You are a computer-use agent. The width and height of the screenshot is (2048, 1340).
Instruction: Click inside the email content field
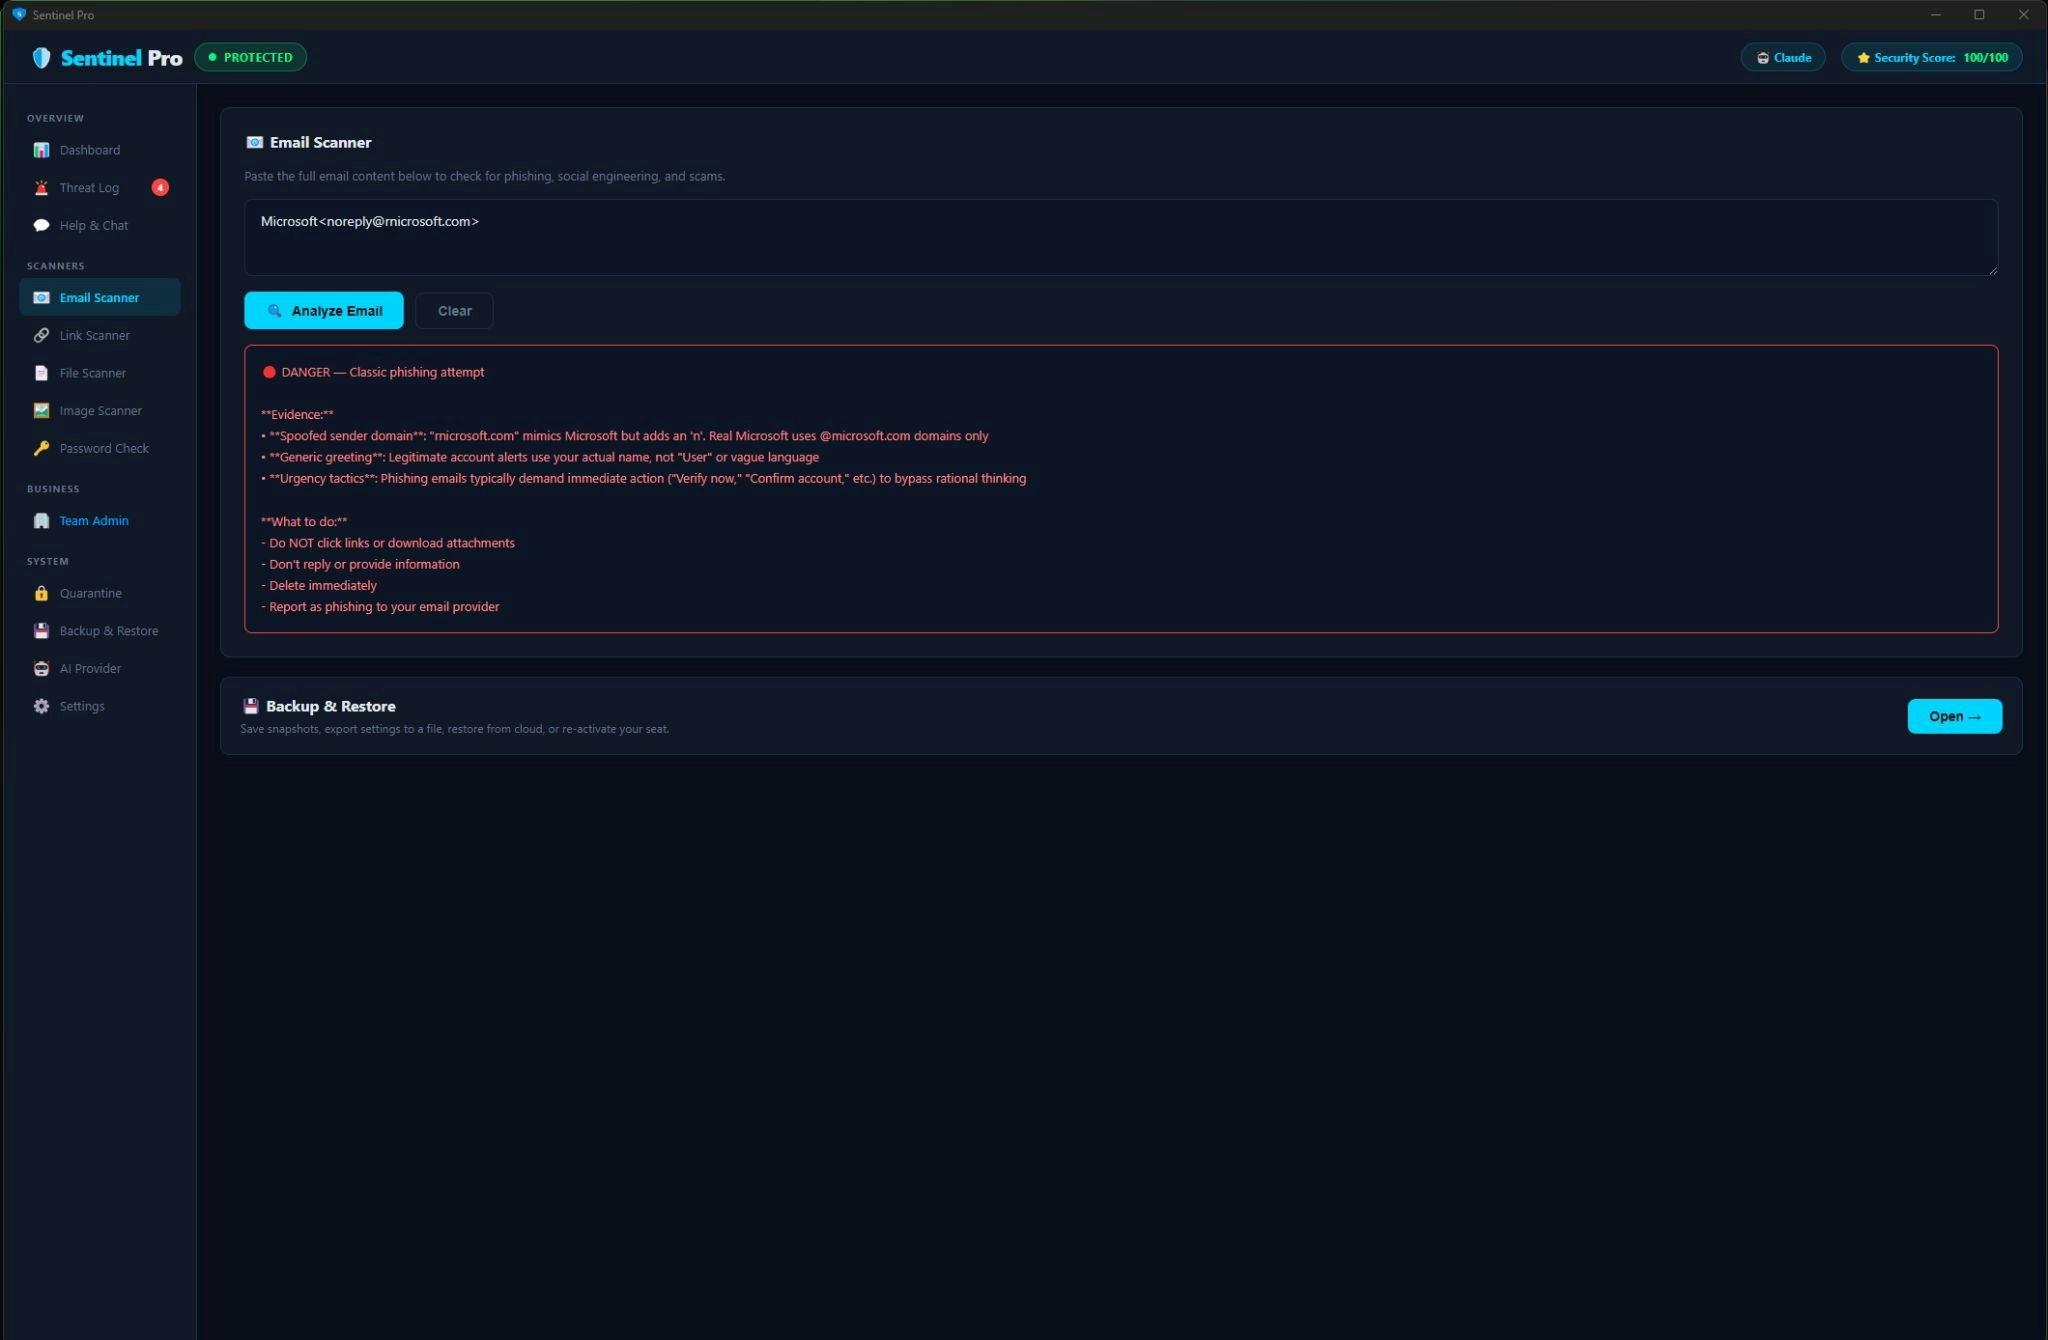pyautogui.click(x=1120, y=237)
